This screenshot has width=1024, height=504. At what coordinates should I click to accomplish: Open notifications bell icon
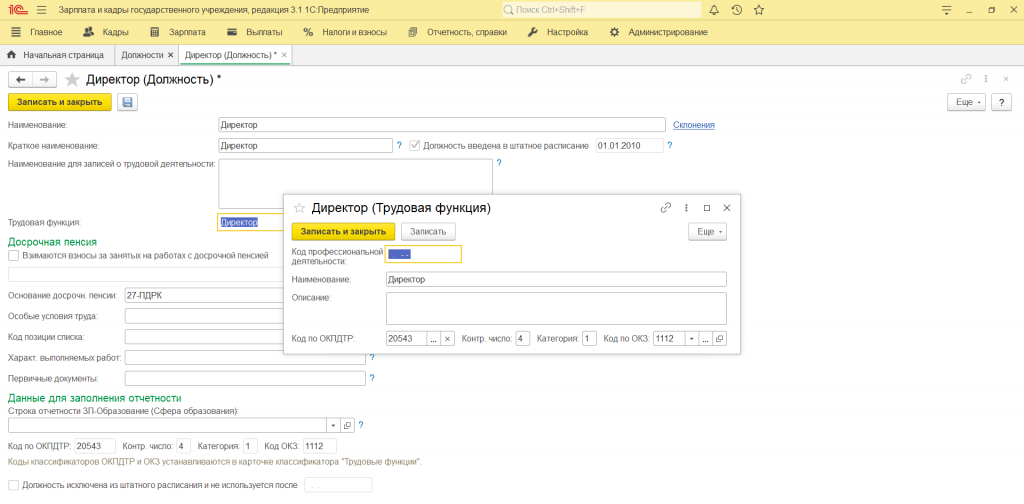(714, 10)
